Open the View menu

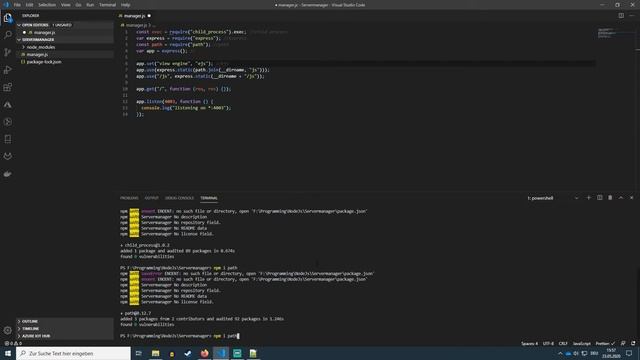66,5
